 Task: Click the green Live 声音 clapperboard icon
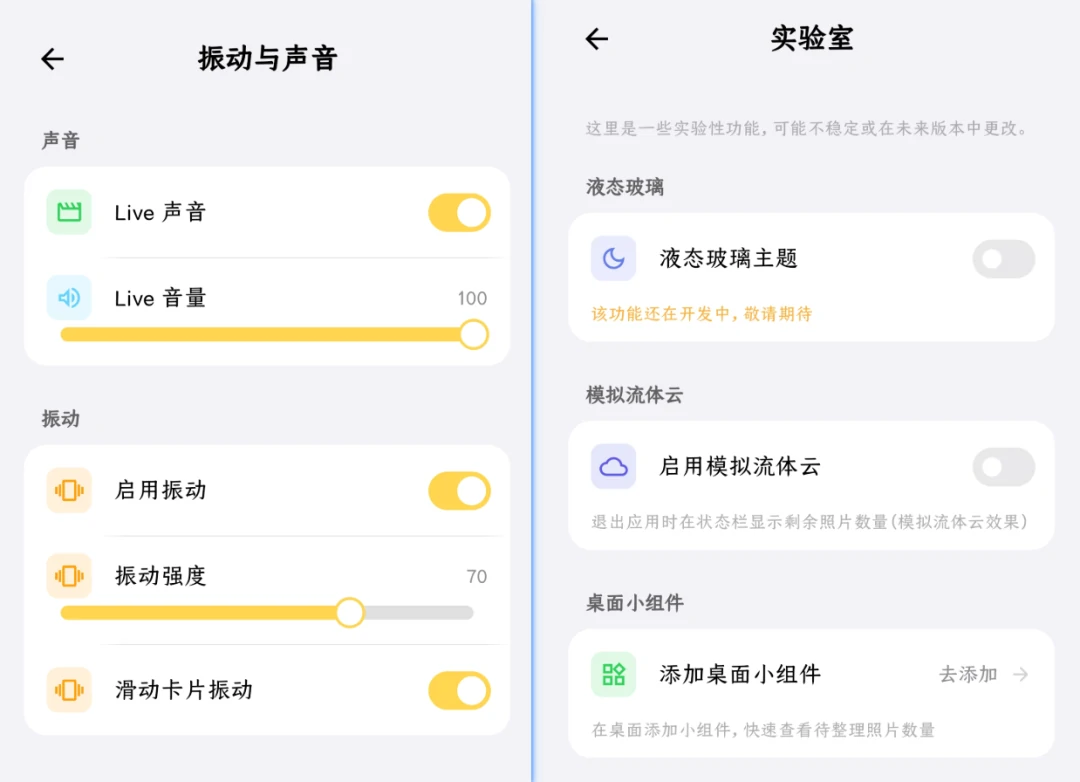[69, 212]
